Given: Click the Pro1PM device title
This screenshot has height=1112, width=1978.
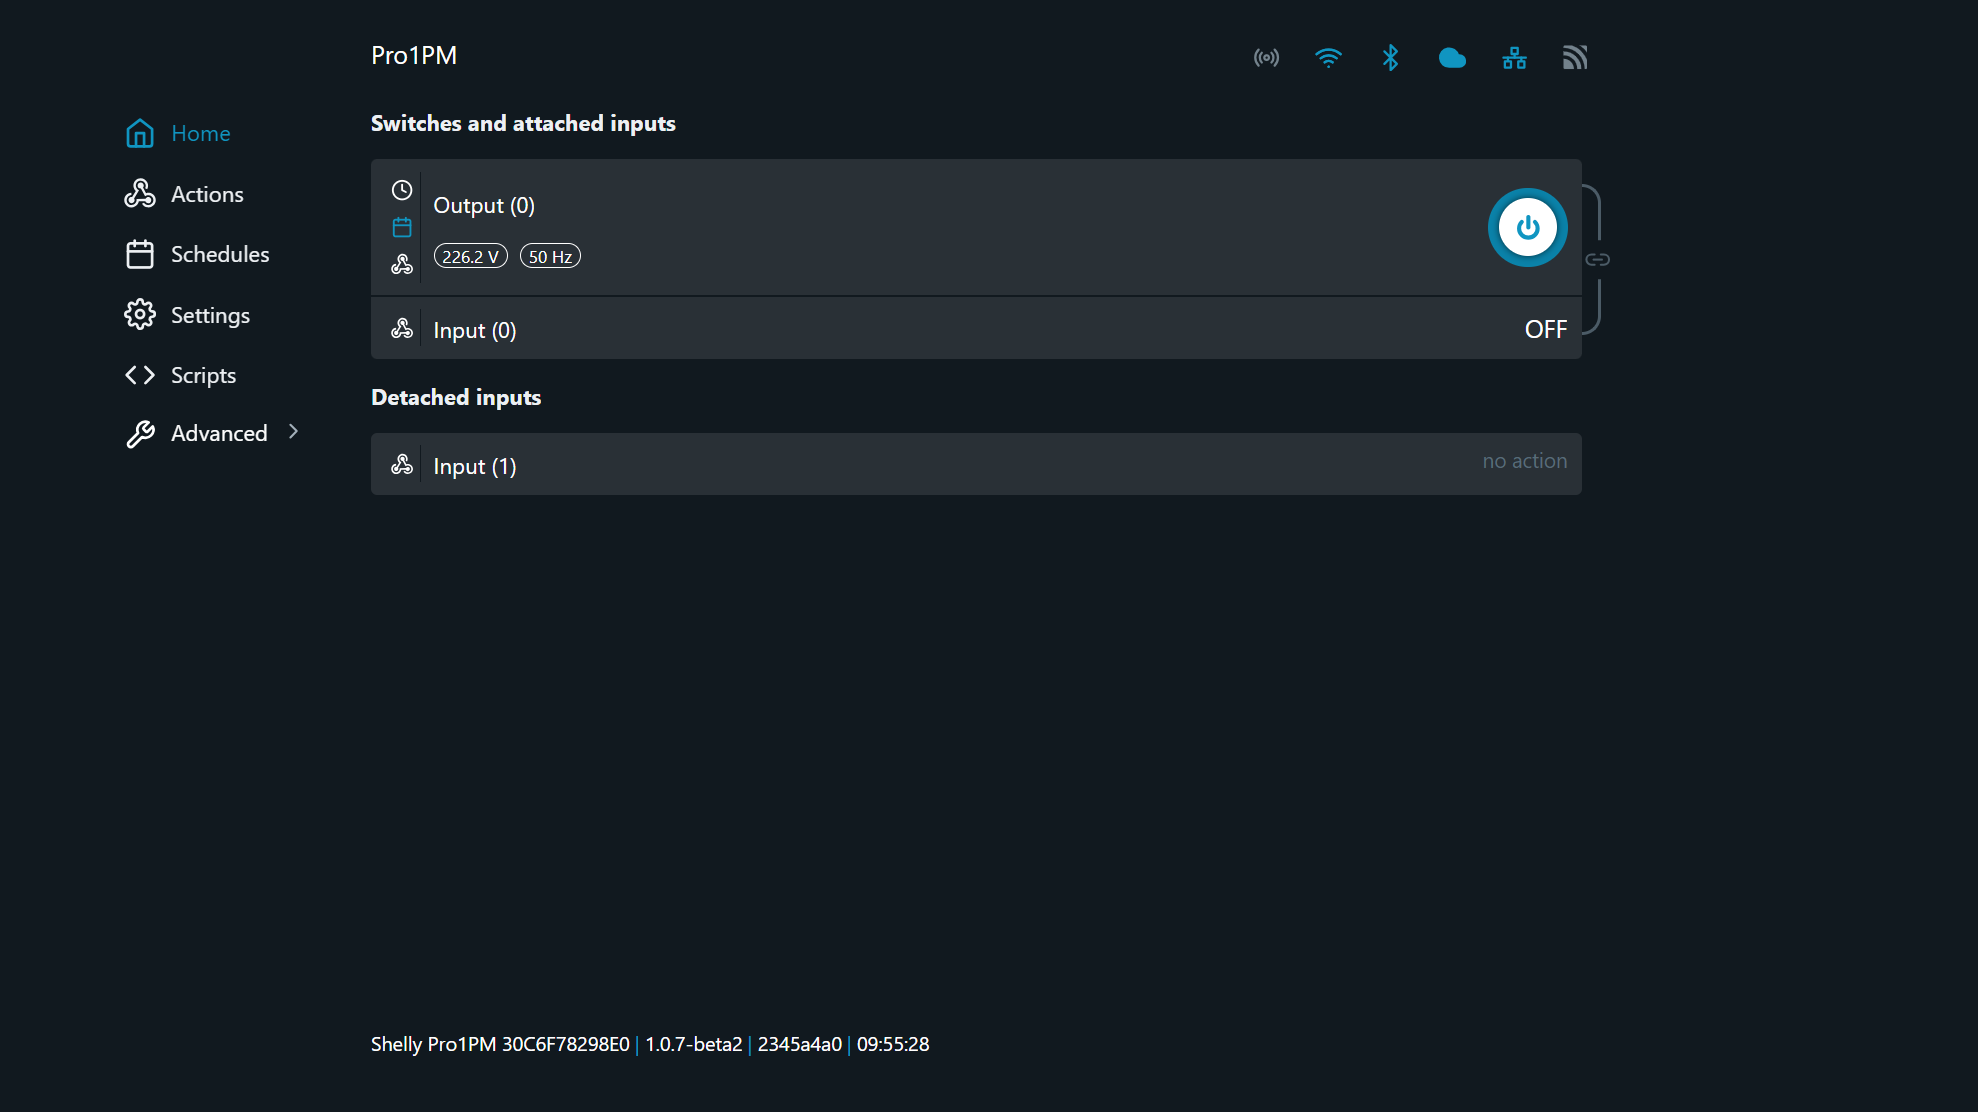Looking at the screenshot, I should tap(413, 55).
